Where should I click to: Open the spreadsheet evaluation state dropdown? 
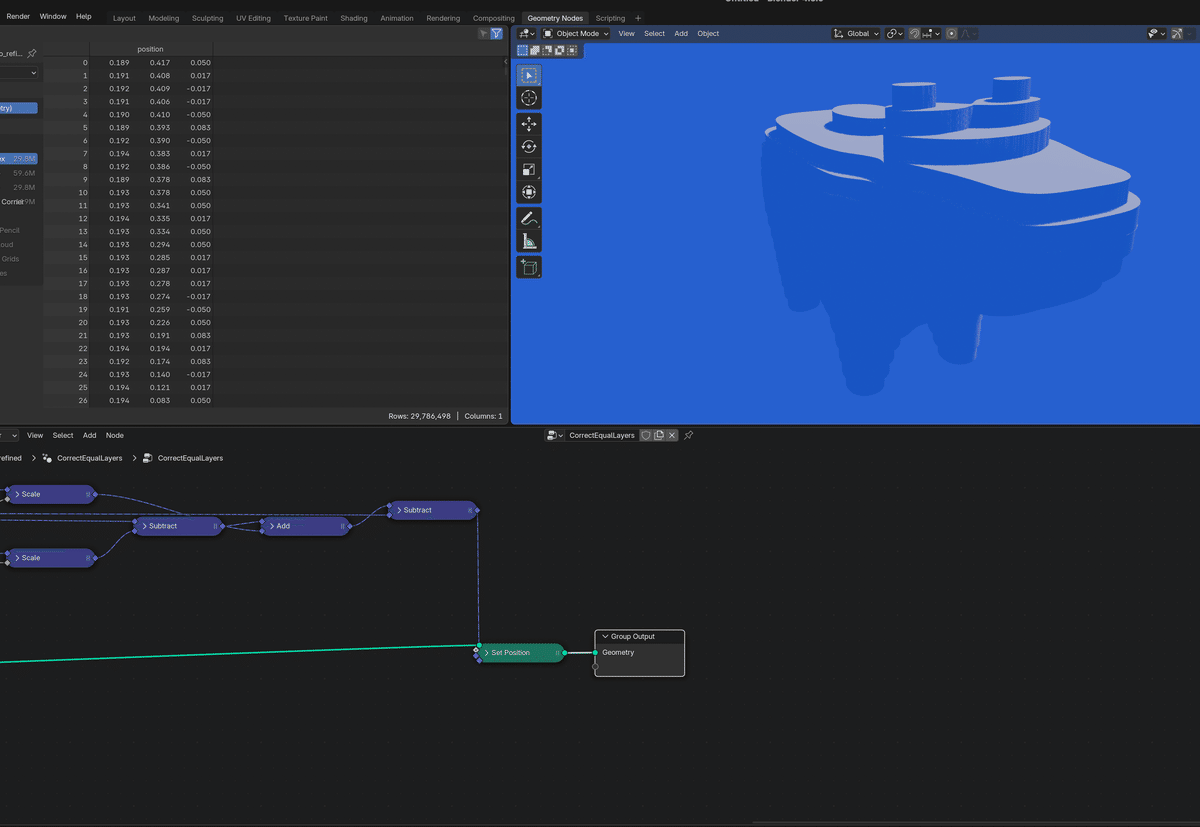coord(18,73)
